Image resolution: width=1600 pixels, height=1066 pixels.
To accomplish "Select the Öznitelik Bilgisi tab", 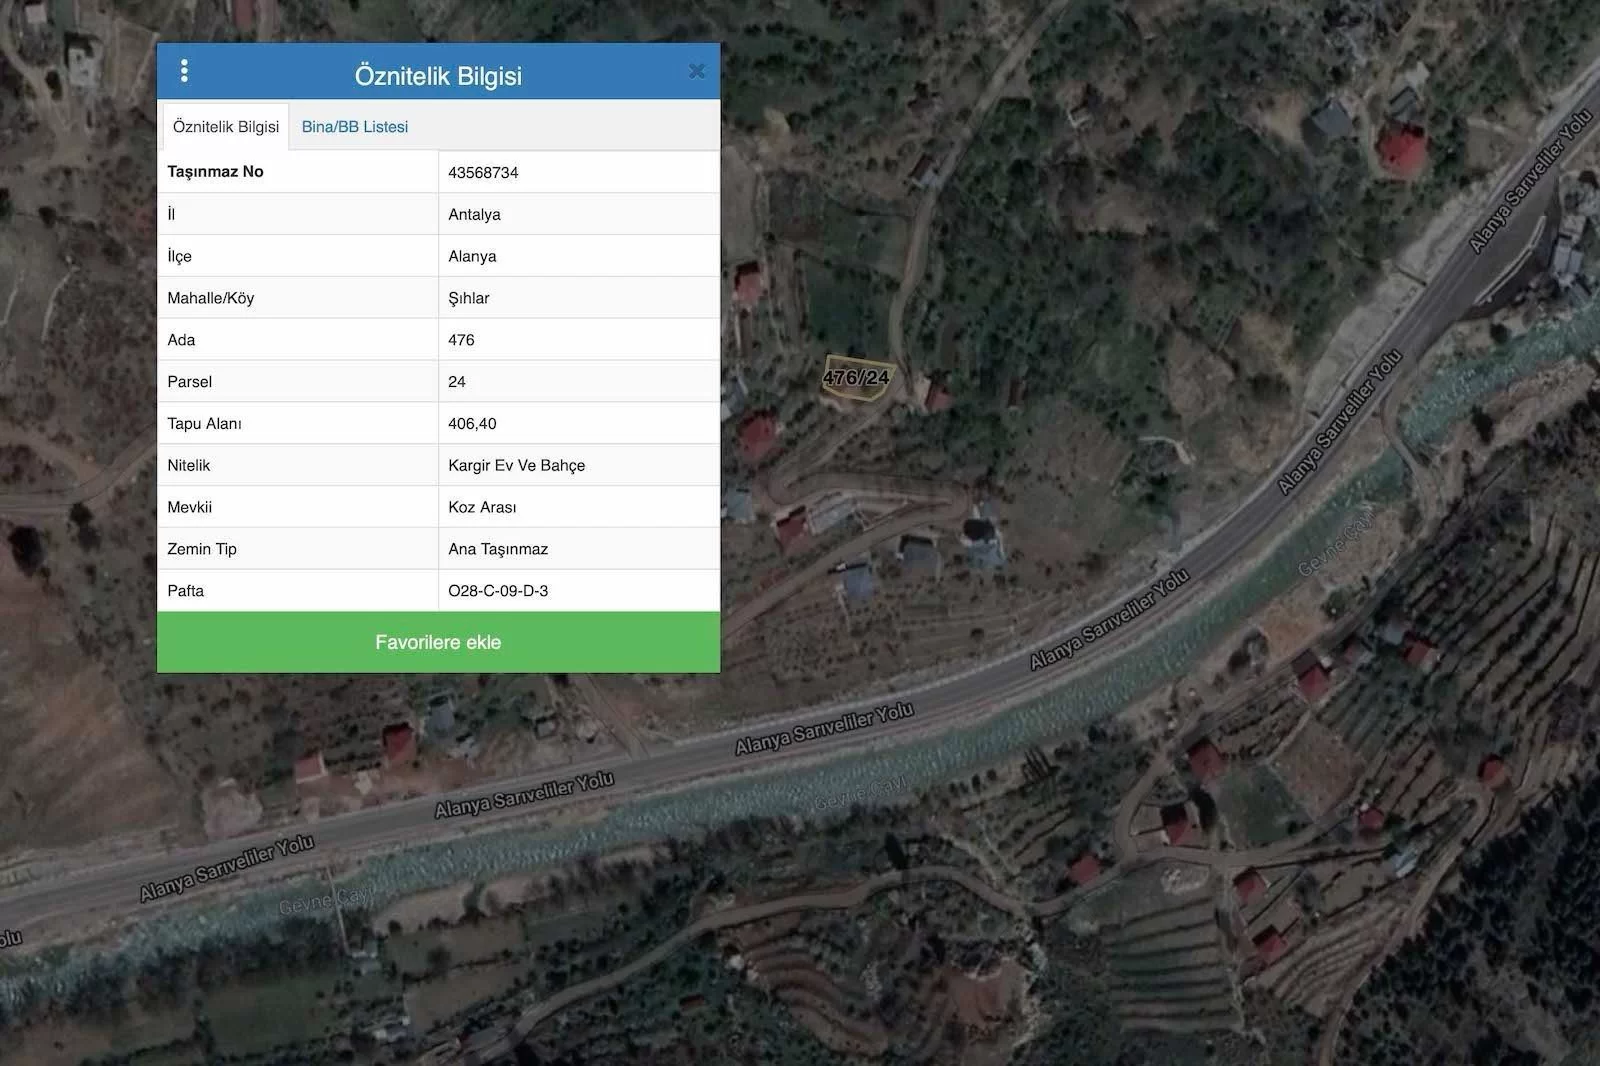I will (x=226, y=127).
